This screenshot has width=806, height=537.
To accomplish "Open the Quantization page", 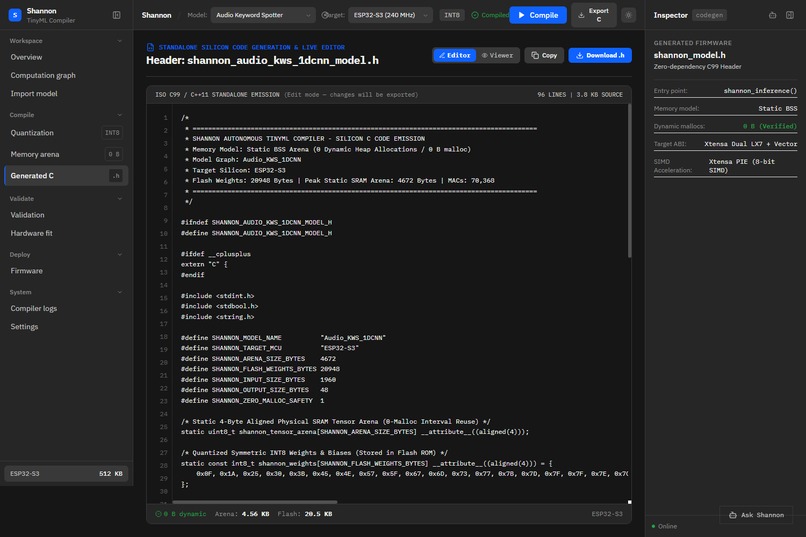I will (66, 133).
